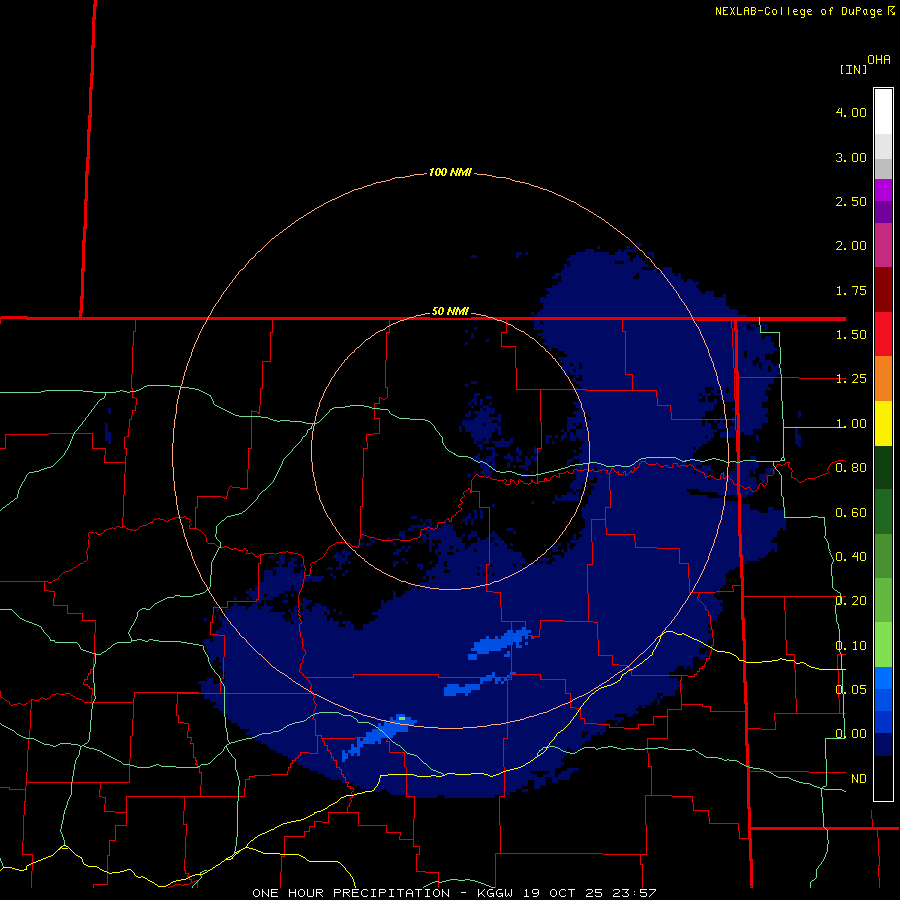Screen dimensions: 900x900
Task: Click the 4.00 legend value
Action: click(851, 112)
